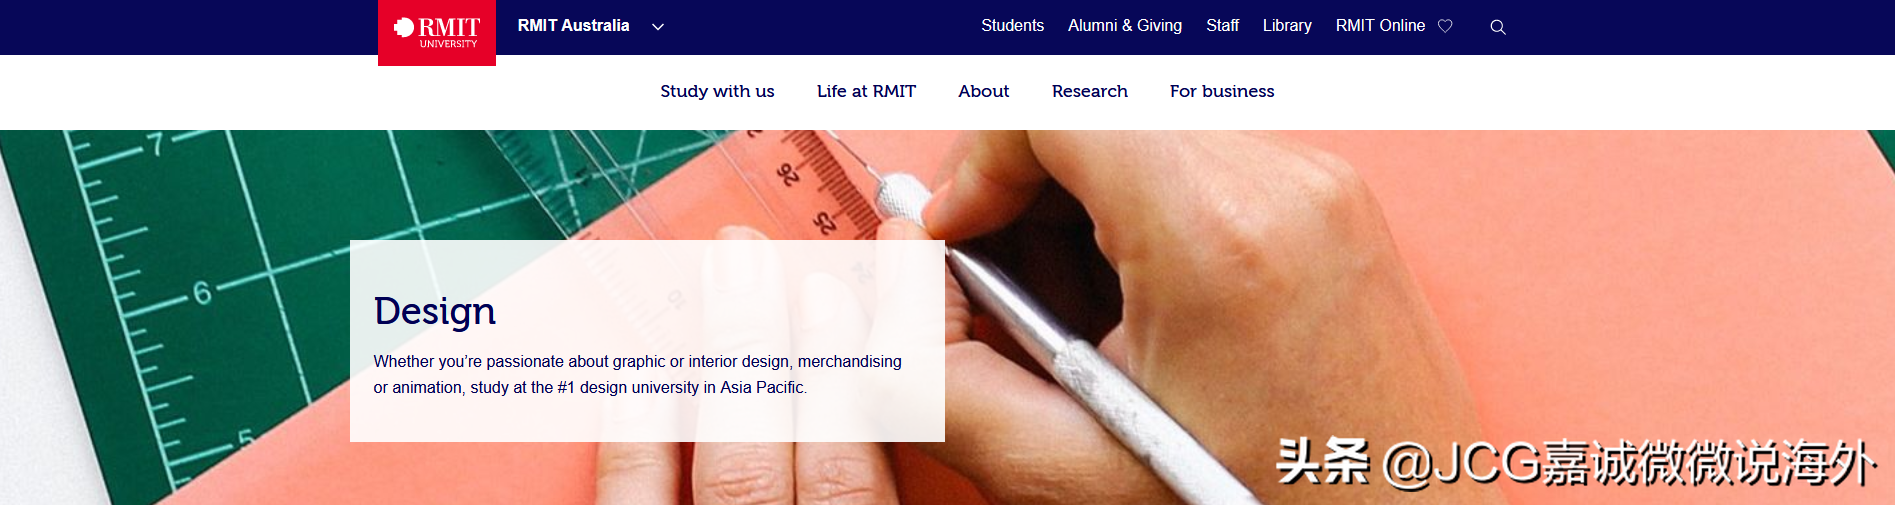The image size is (1895, 505).
Task: Visit the Alumni & Giving link
Action: (1124, 26)
